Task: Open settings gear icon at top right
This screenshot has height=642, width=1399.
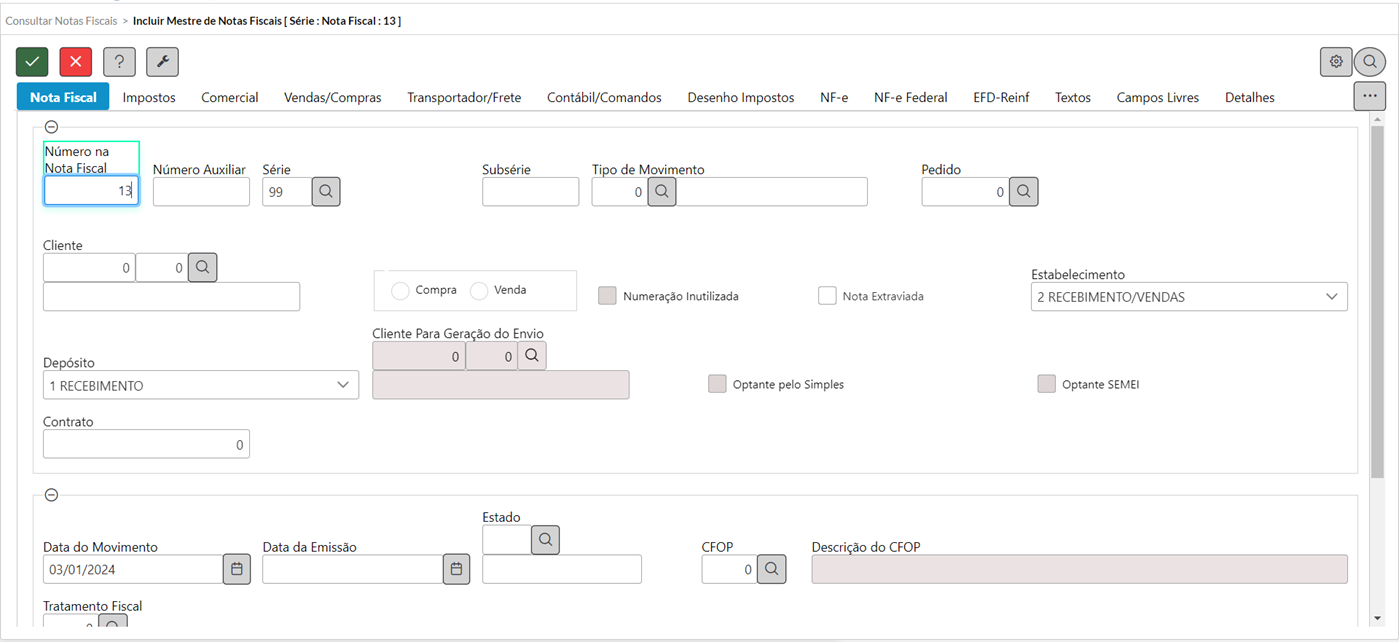Action: coord(1336,62)
